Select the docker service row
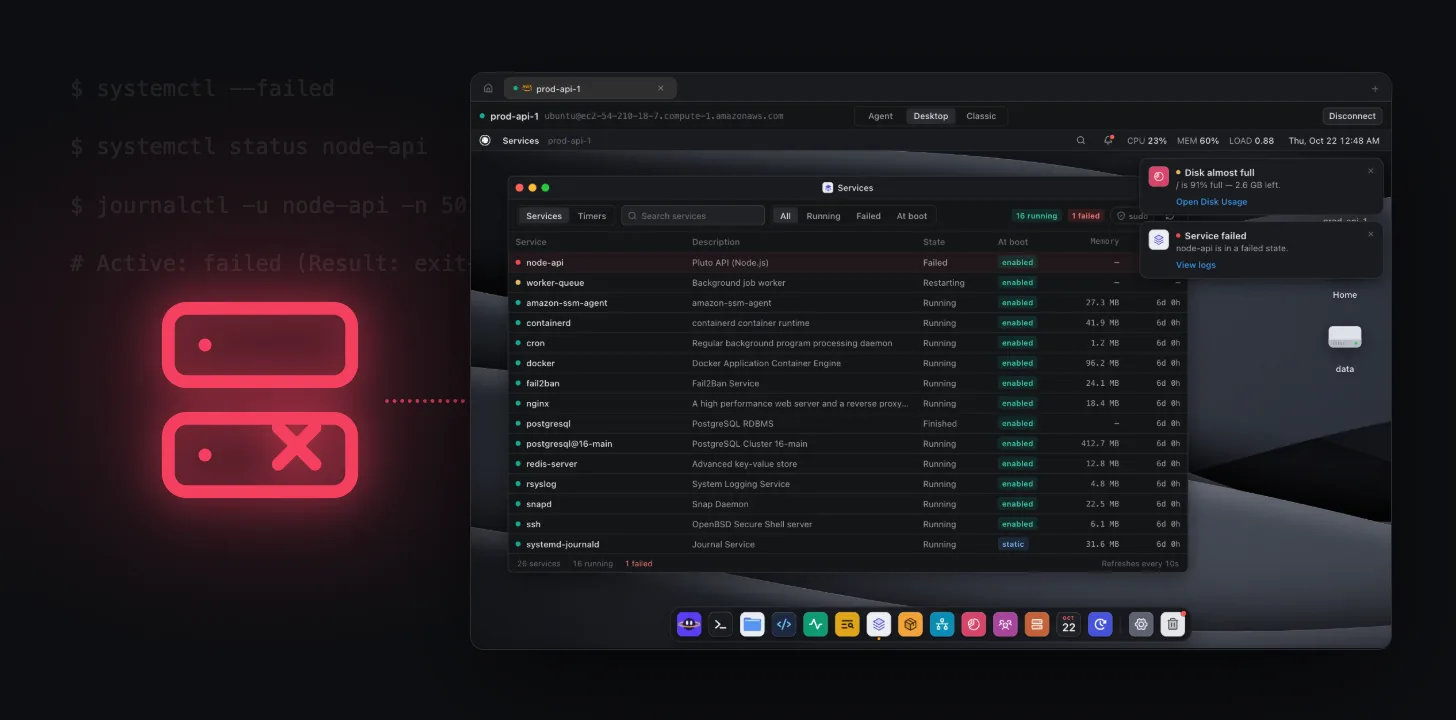Image resolution: width=1456 pixels, height=720 pixels. click(x=847, y=363)
